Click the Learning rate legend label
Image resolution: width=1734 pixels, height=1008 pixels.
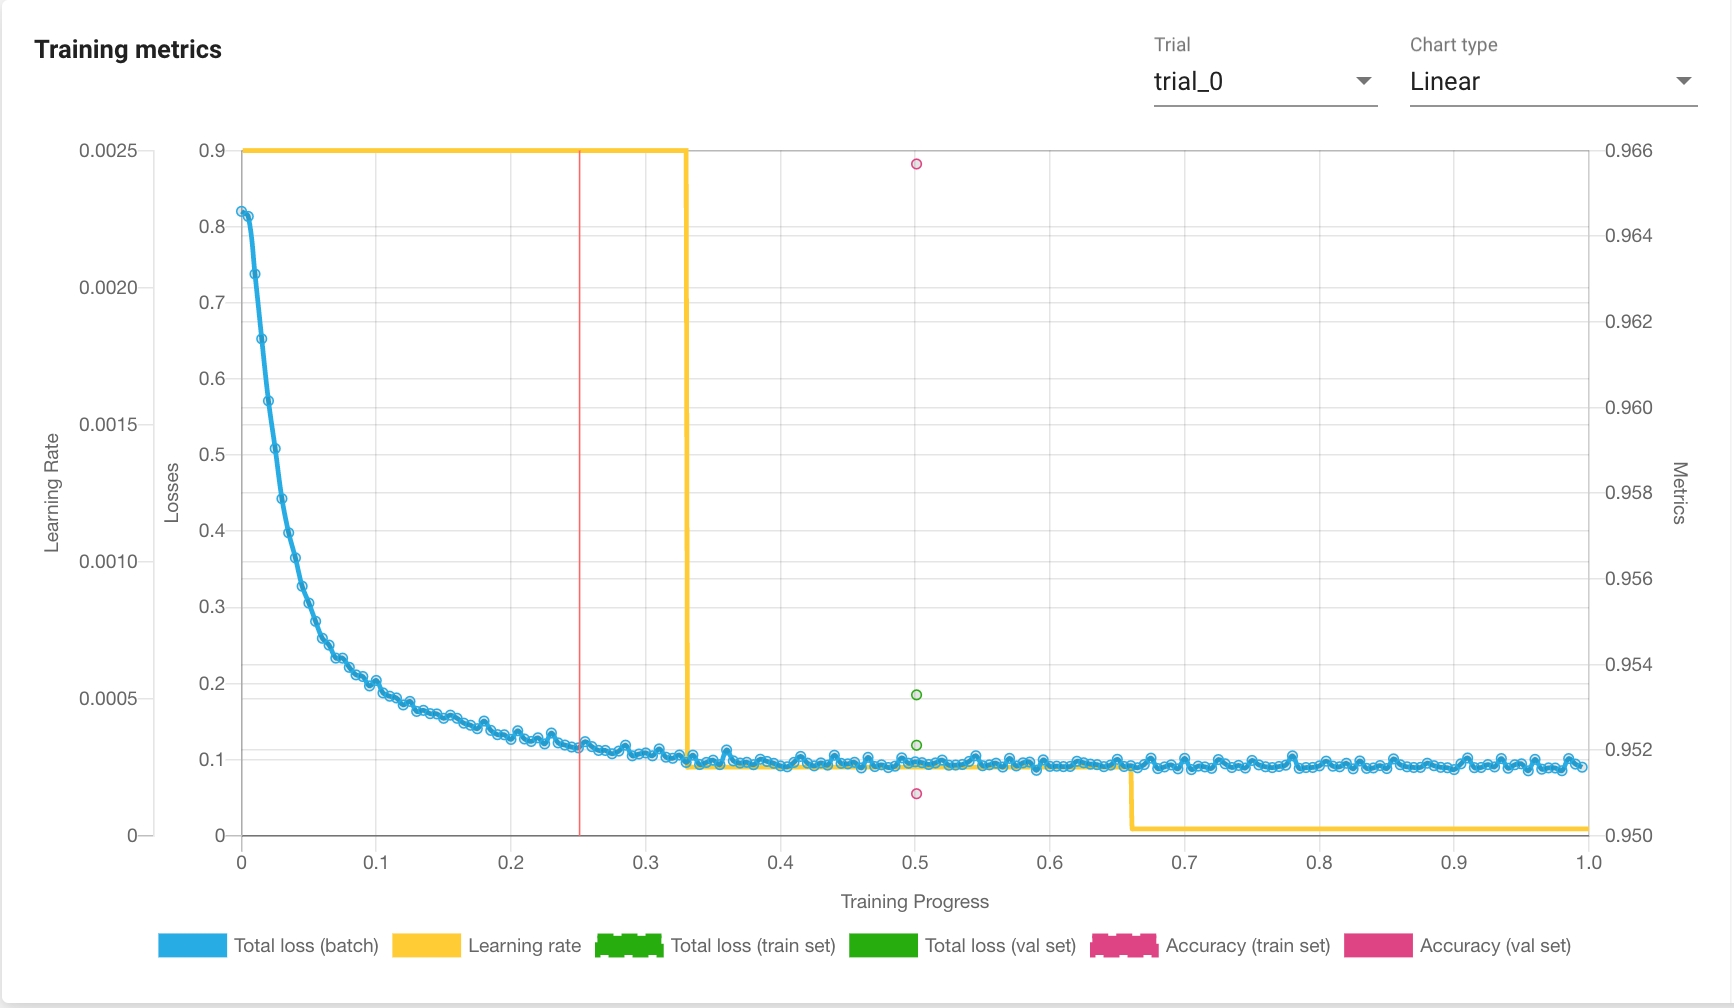[524, 946]
